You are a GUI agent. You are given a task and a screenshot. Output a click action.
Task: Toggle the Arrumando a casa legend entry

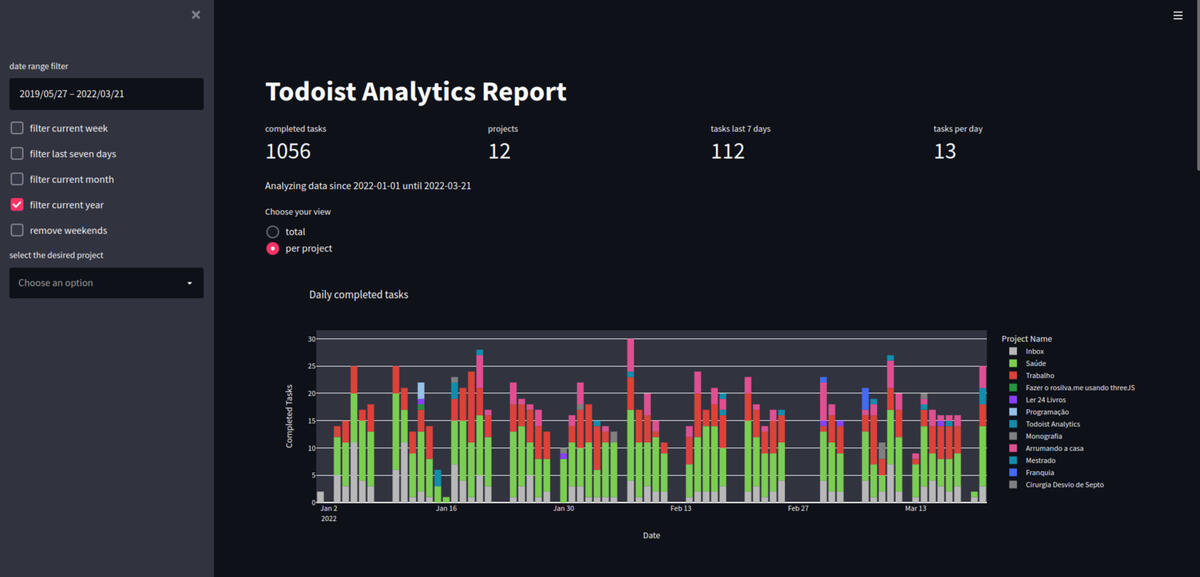point(1053,448)
